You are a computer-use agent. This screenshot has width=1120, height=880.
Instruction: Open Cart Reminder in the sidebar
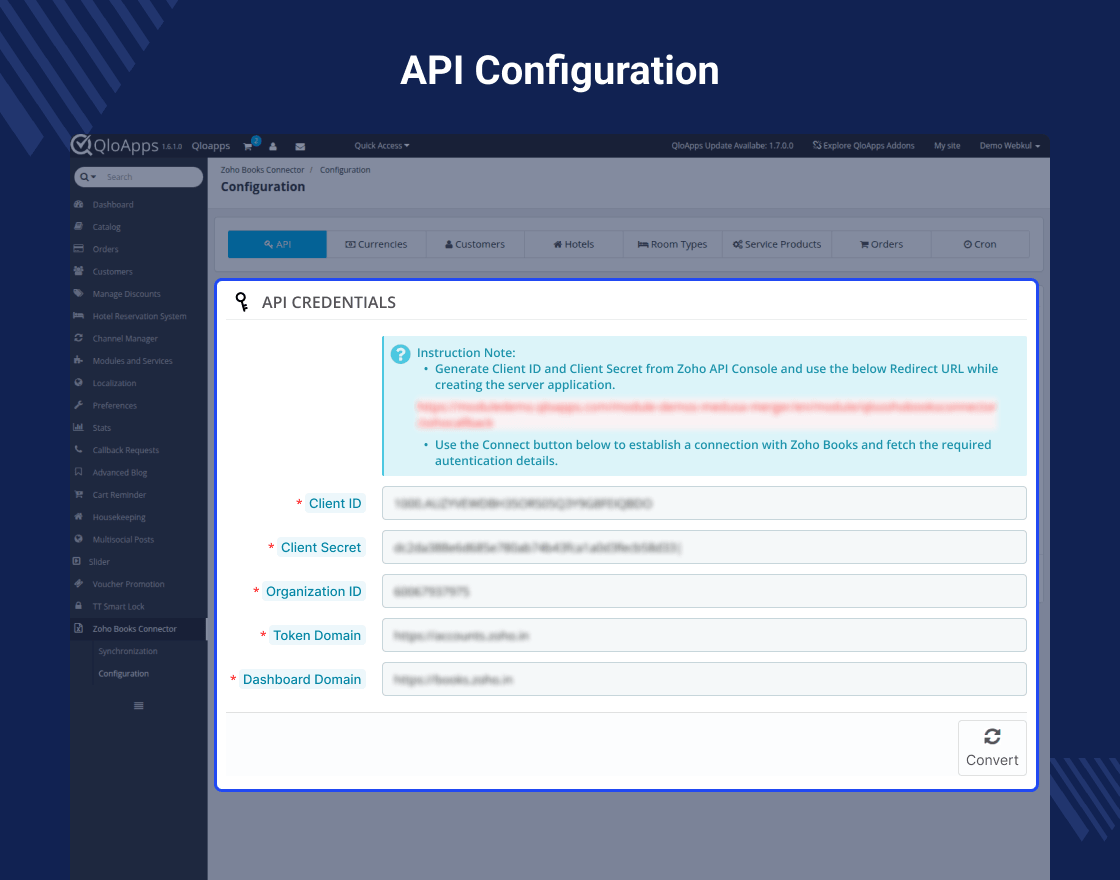(119, 495)
